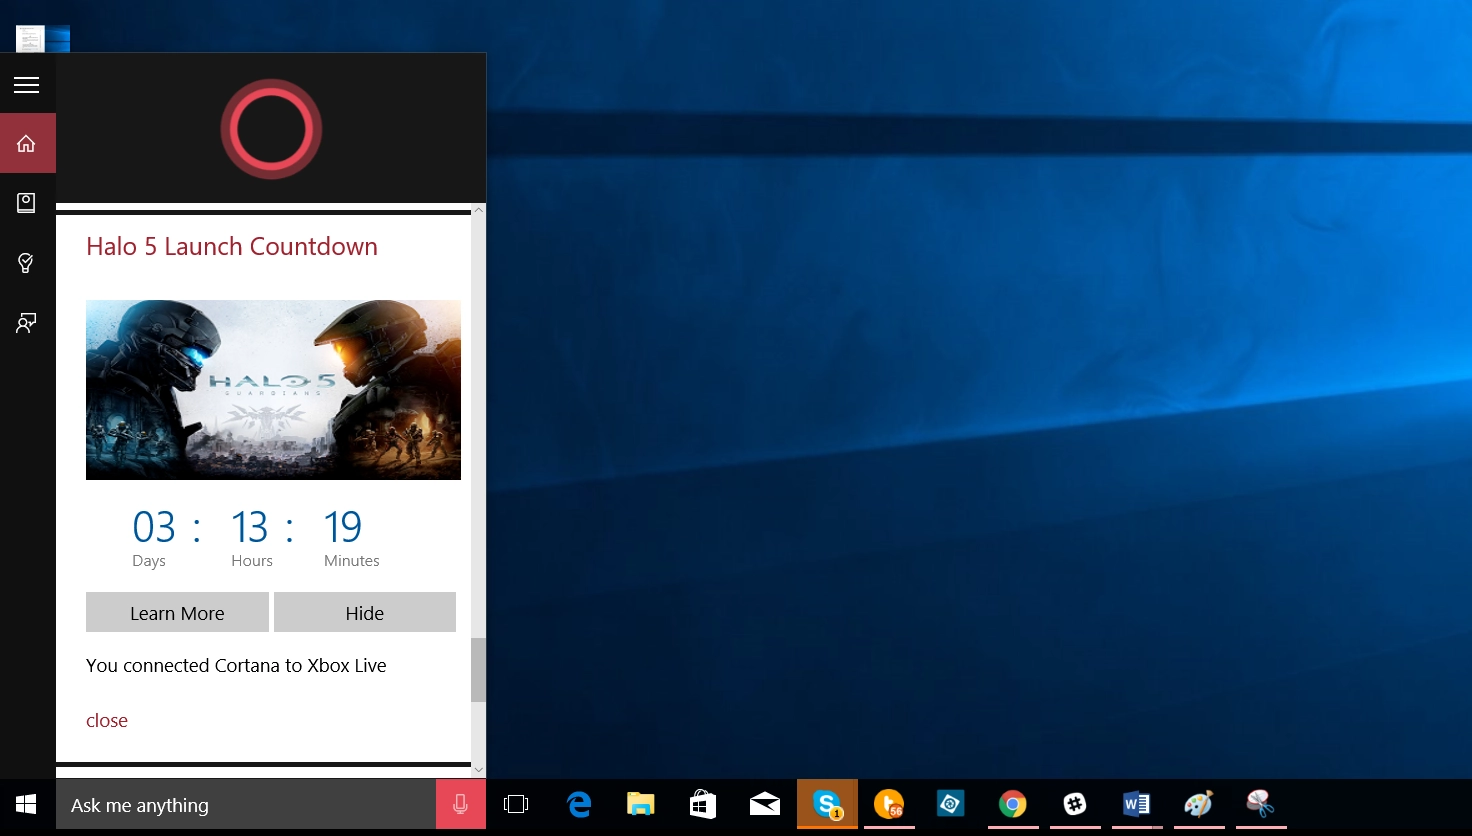
Task: Switch to Google Chrome in the taskbar
Action: click(1013, 804)
